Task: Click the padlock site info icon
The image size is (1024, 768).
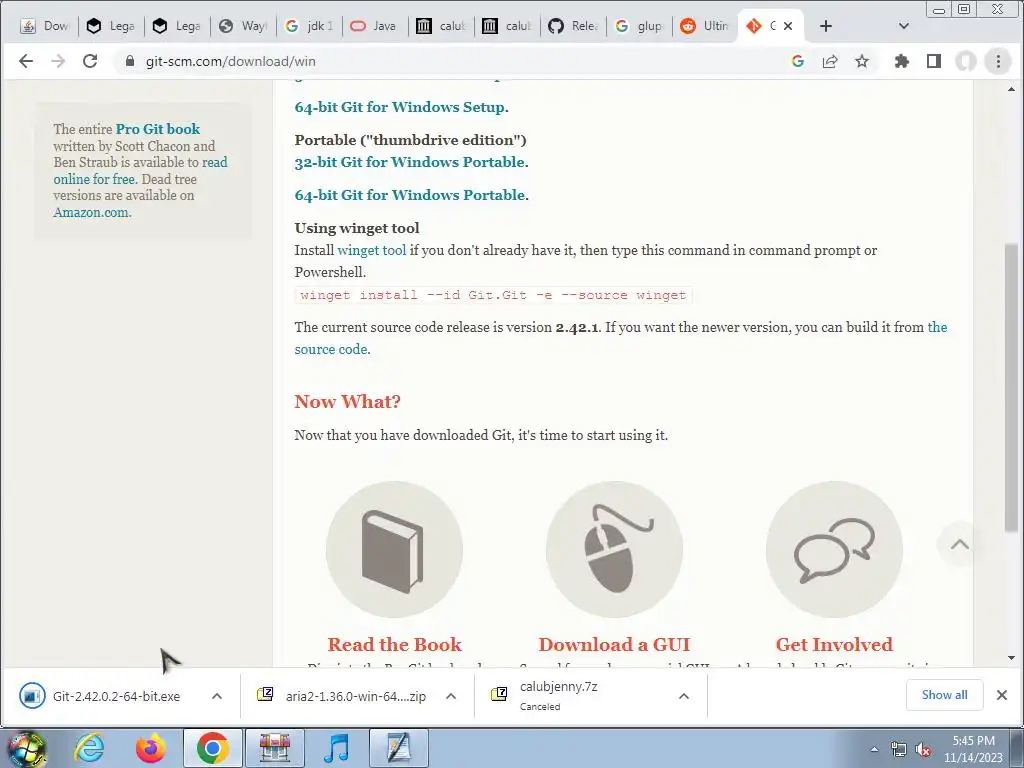Action: click(x=130, y=61)
